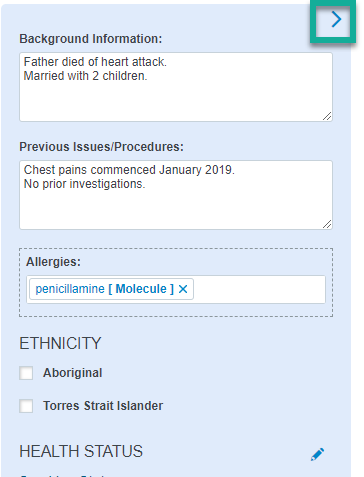Click the Allergies label
The width and height of the screenshot is (364, 477).
point(53,262)
